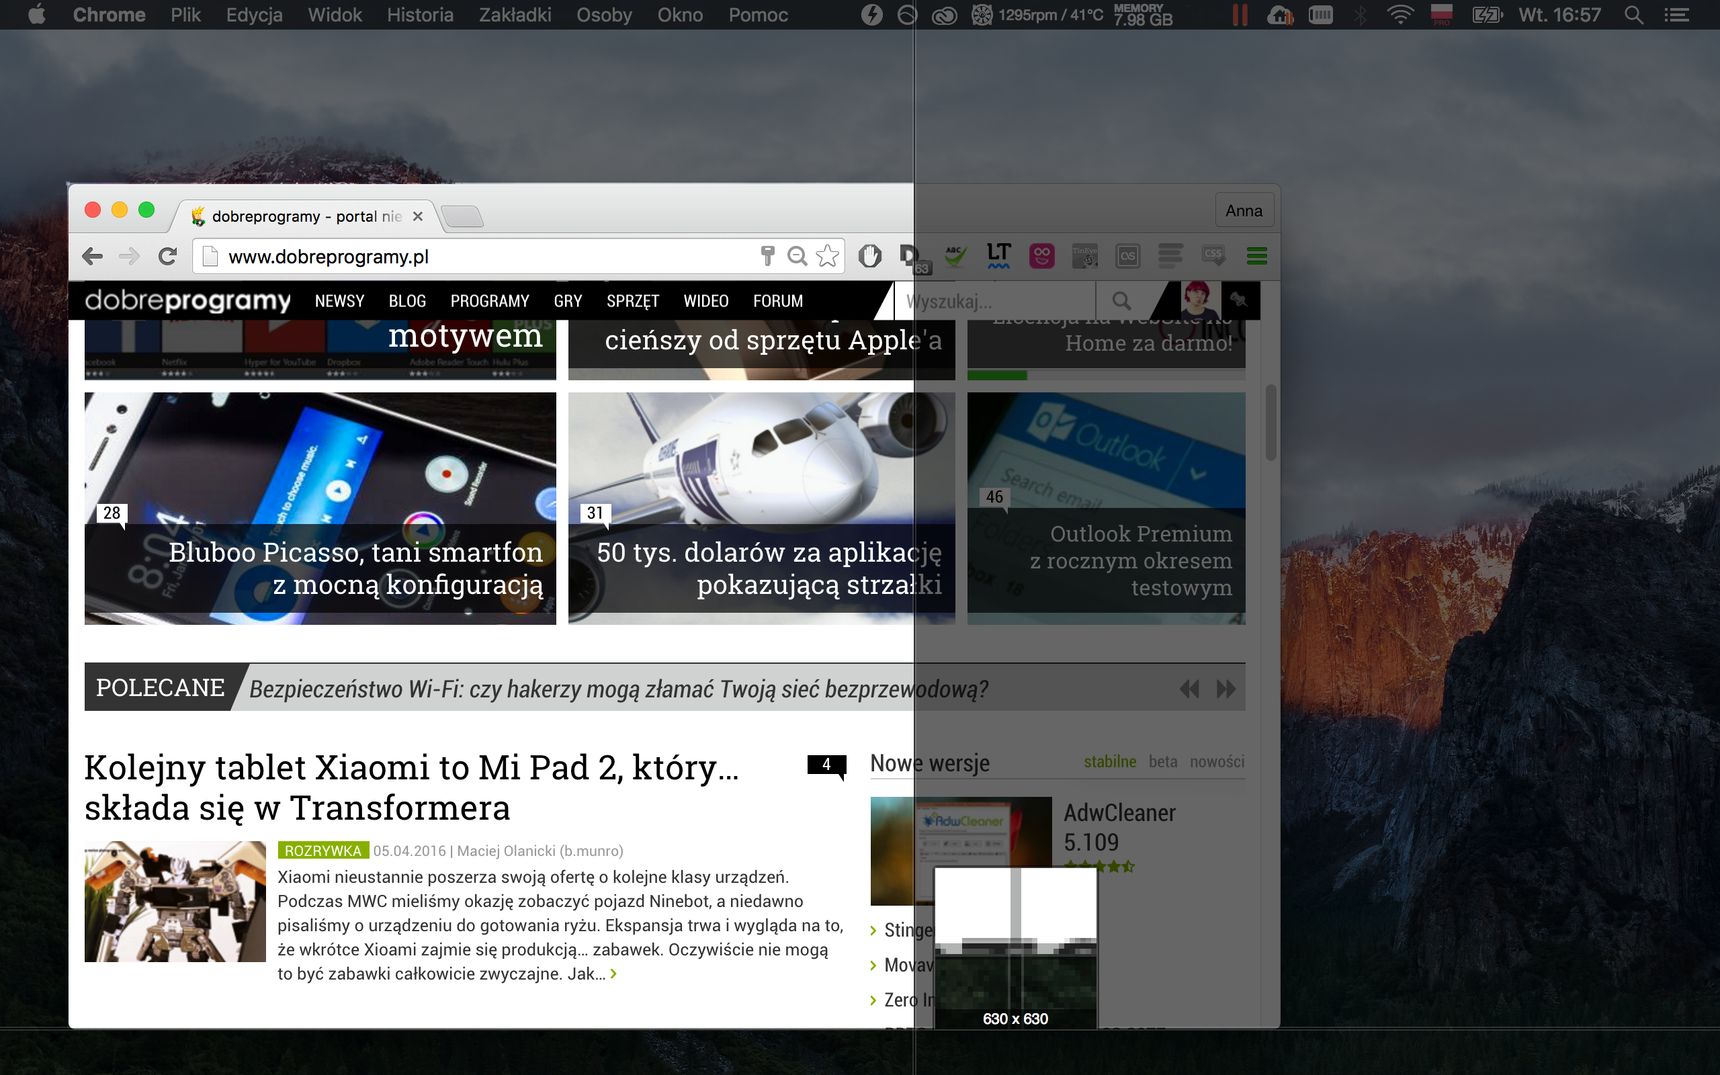Bookmark this page with the star icon

click(827, 256)
